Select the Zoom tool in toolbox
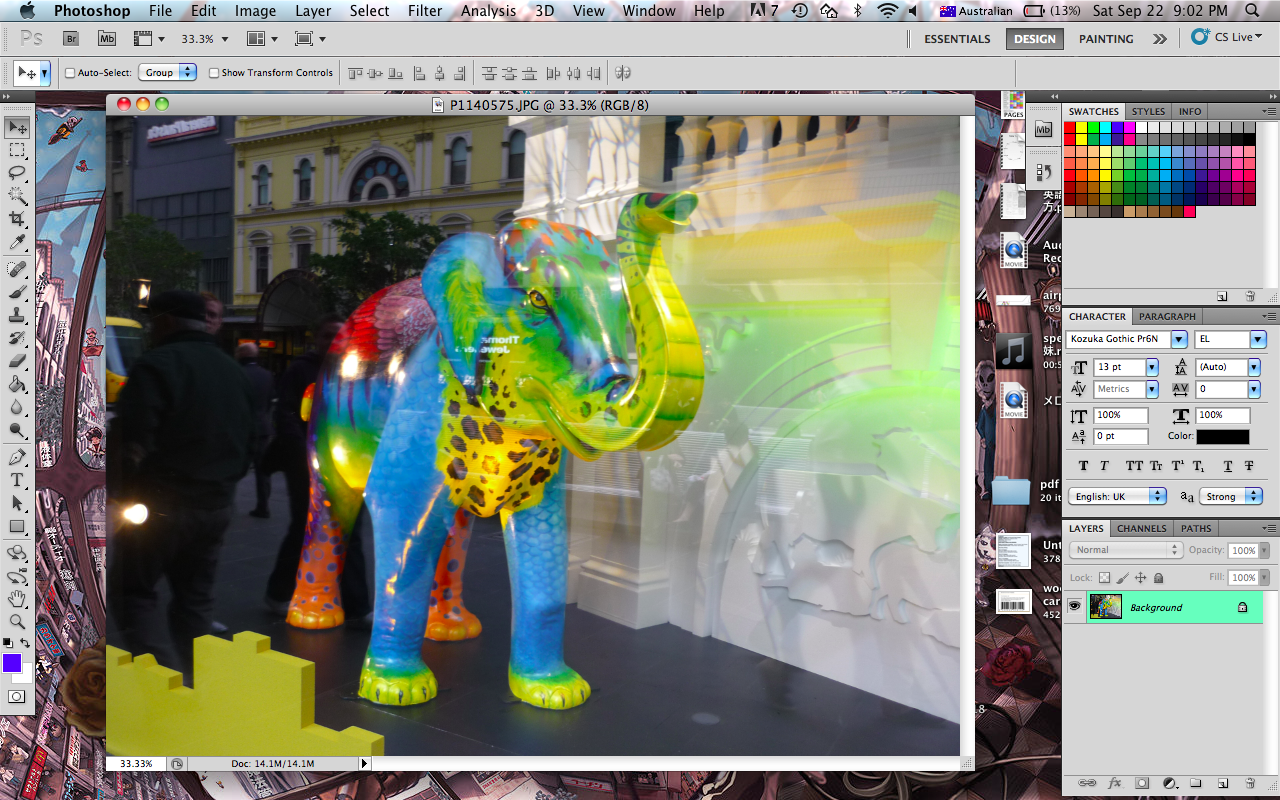 pyautogui.click(x=17, y=621)
